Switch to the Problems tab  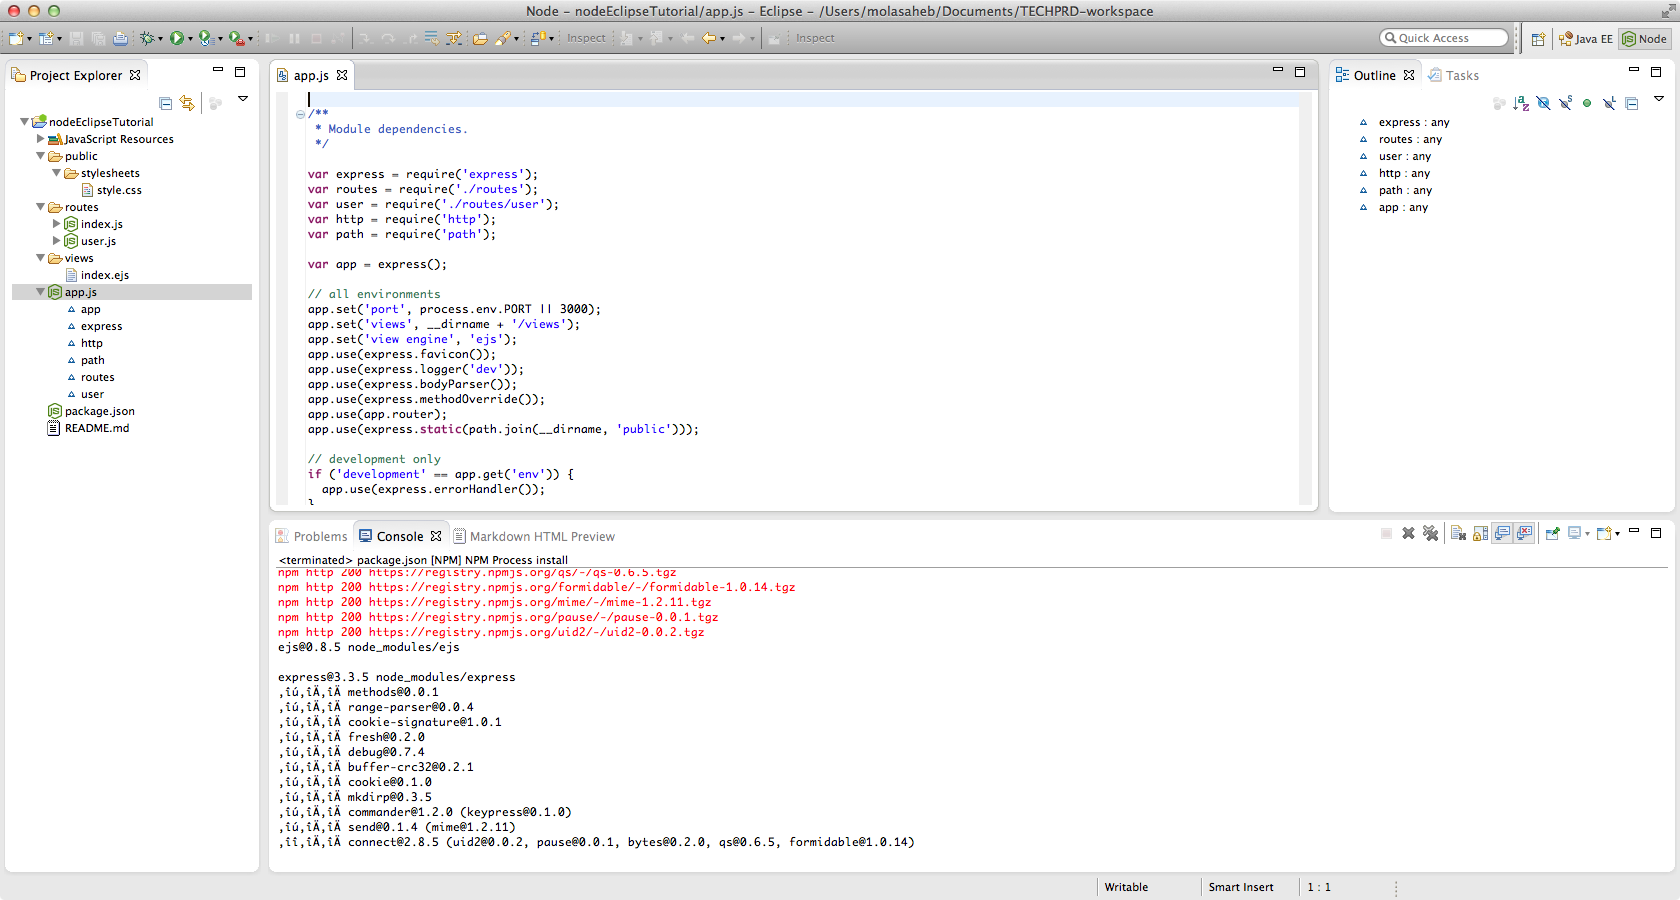[311, 536]
